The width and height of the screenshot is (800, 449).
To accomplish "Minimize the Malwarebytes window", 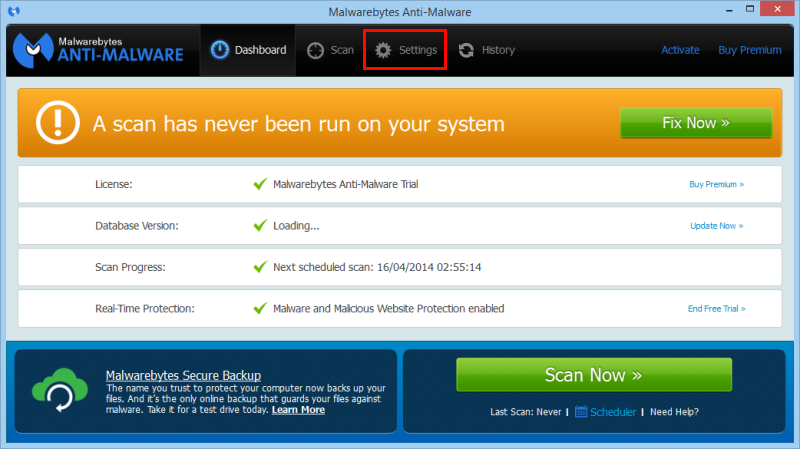I will pyautogui.click(x=729, y=9).
